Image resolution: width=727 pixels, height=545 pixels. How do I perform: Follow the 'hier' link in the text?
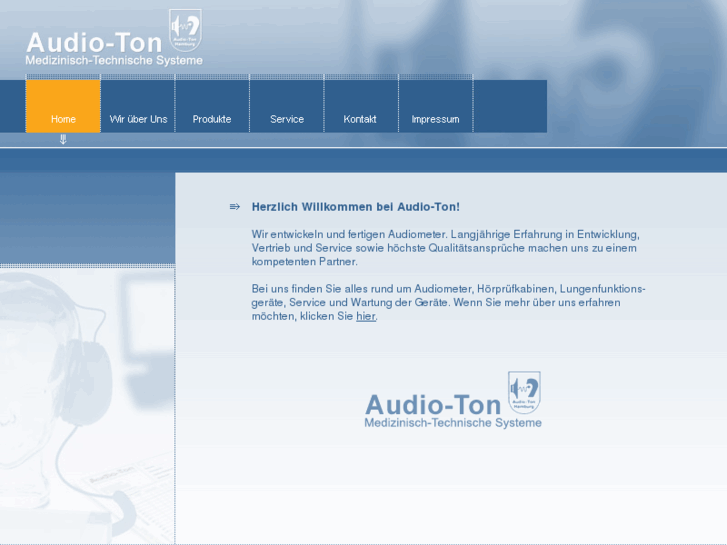click(x=366, y=316)
